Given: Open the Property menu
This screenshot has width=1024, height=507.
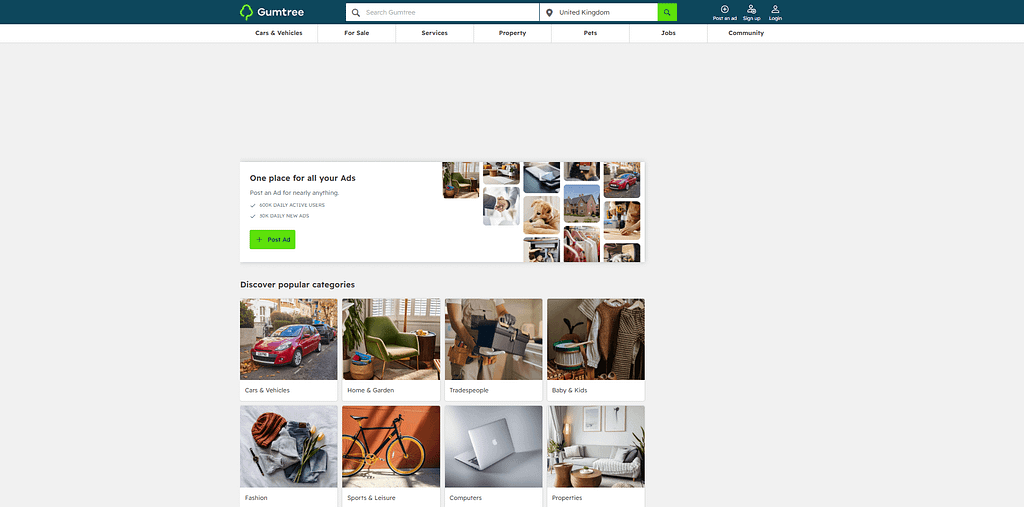Looking at the screenshot, I should (x=512, y=33).
